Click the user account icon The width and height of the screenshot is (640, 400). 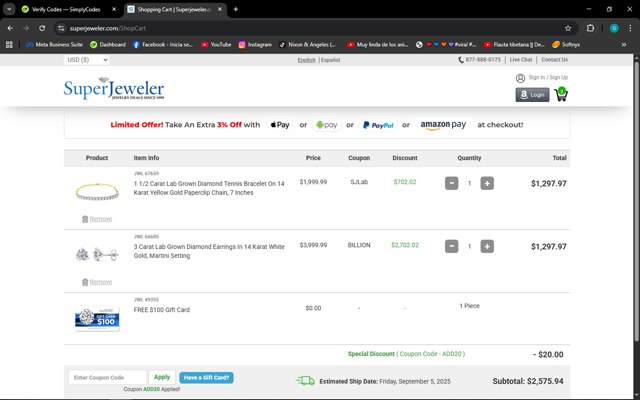click(520, 78)
